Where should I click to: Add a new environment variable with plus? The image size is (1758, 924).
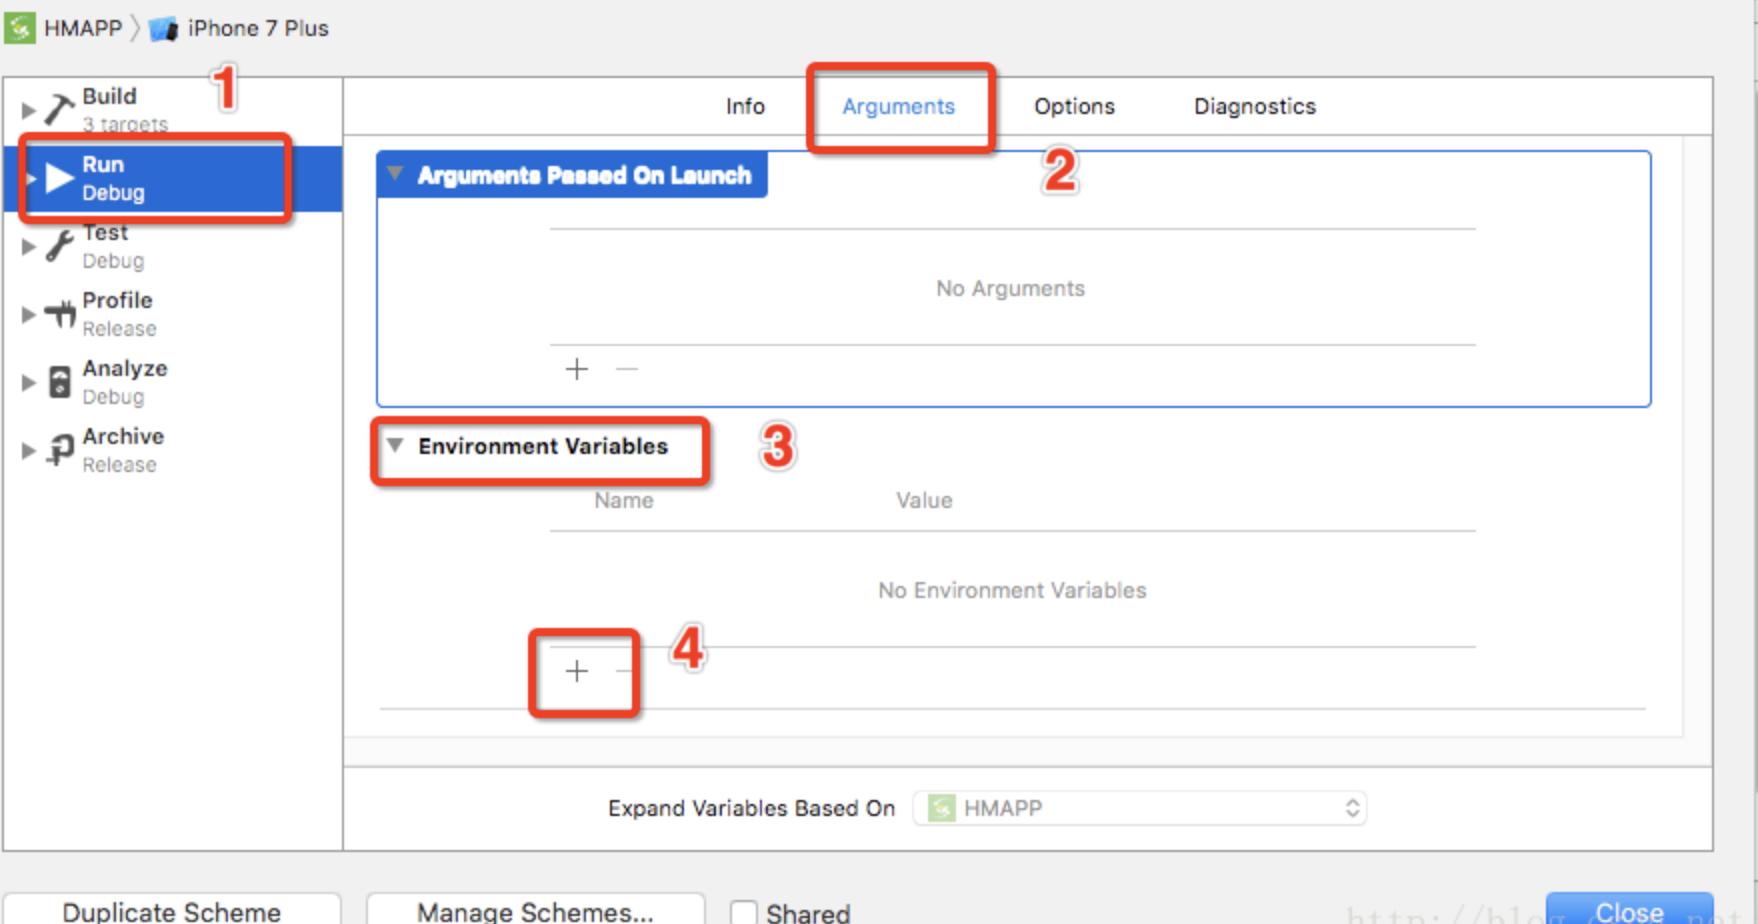click(577, 671)
